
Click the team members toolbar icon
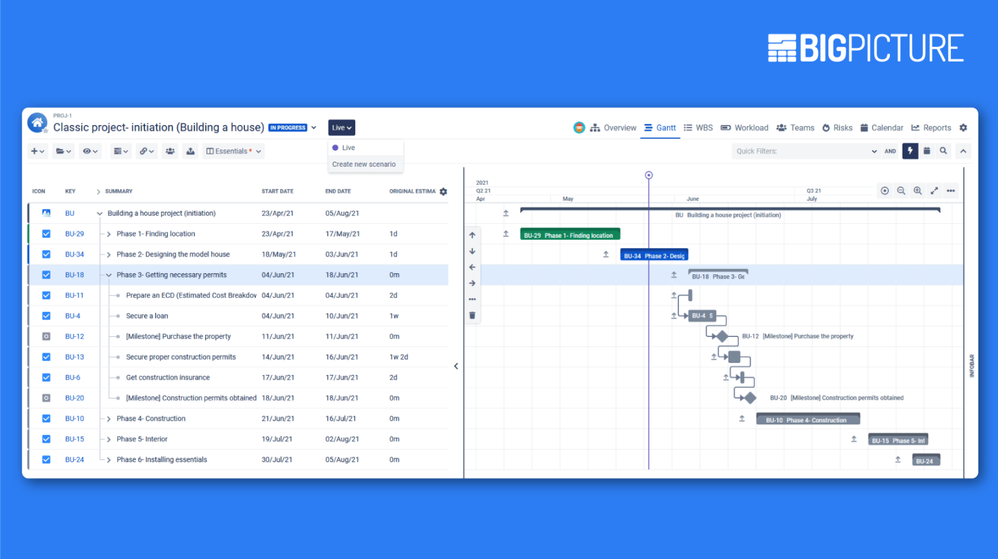coord(170,152)
